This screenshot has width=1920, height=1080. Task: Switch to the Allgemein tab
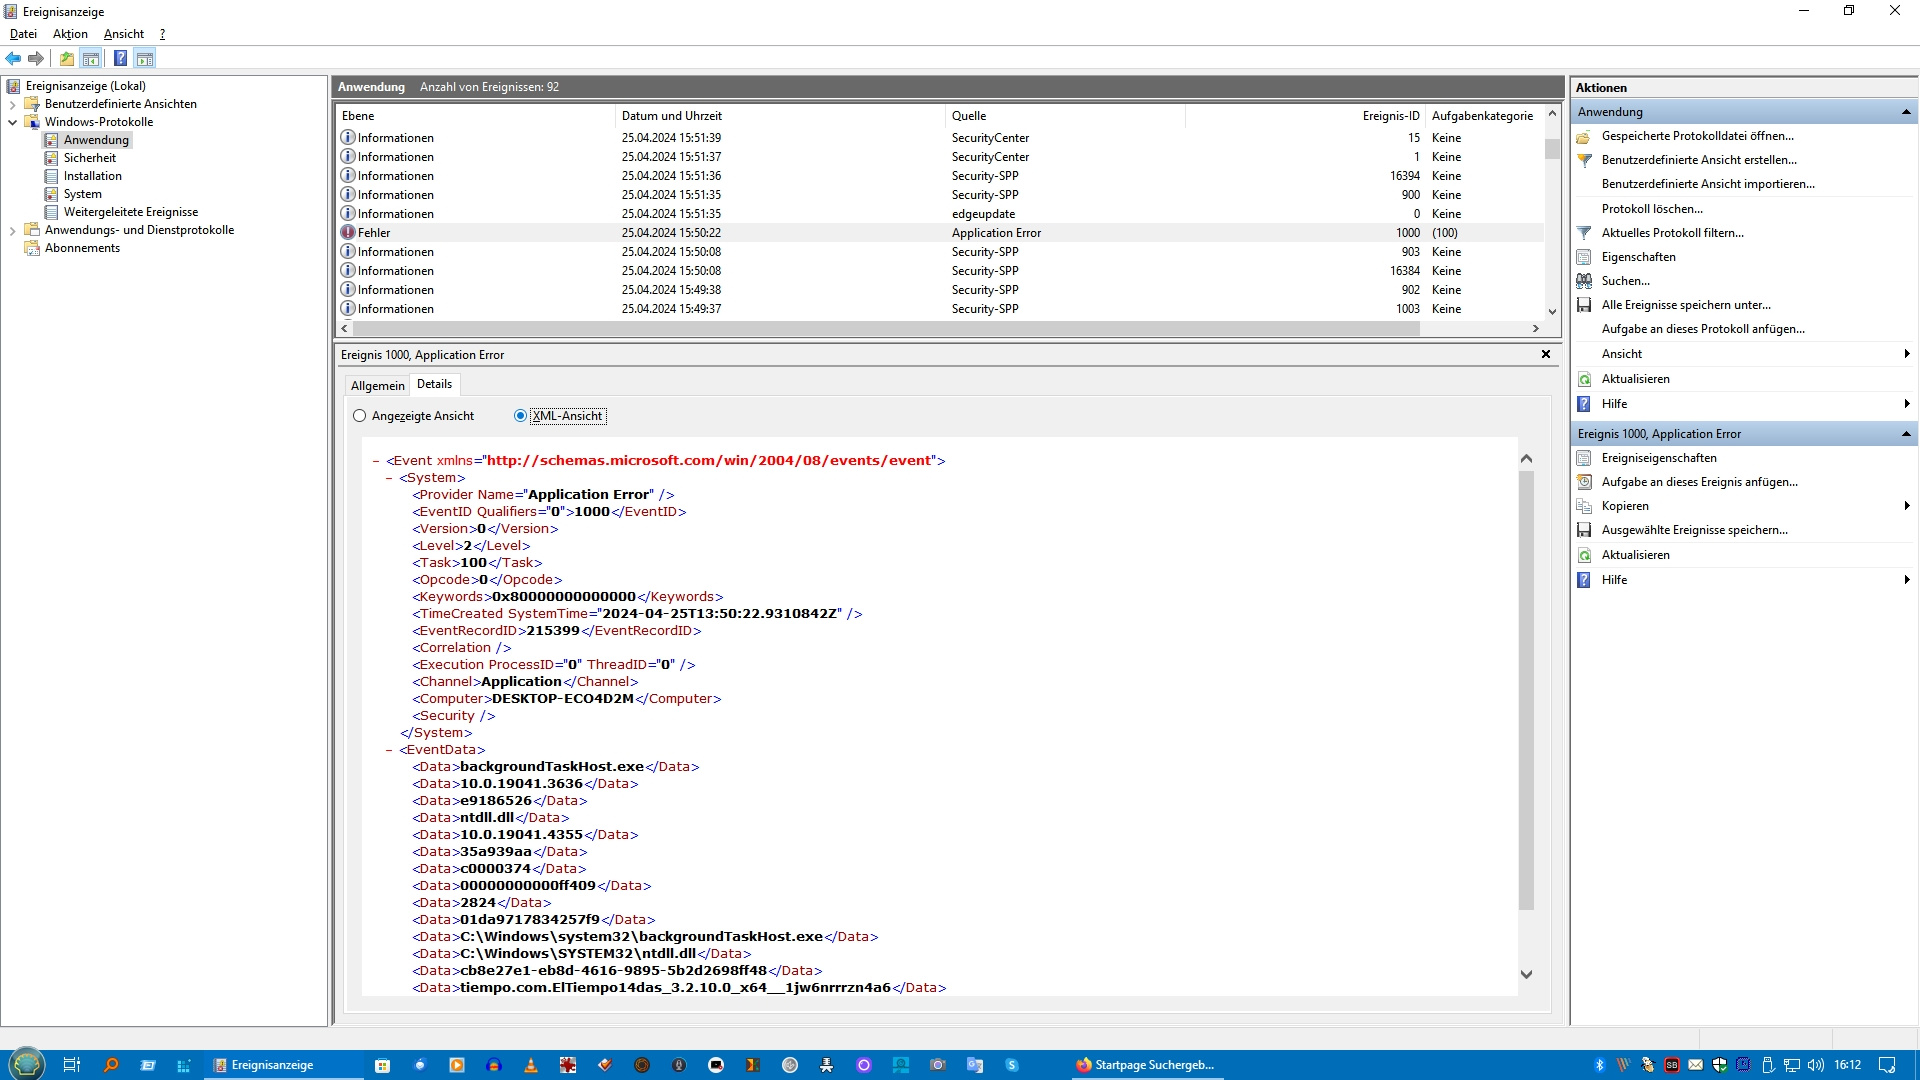[x=377, y=385]
